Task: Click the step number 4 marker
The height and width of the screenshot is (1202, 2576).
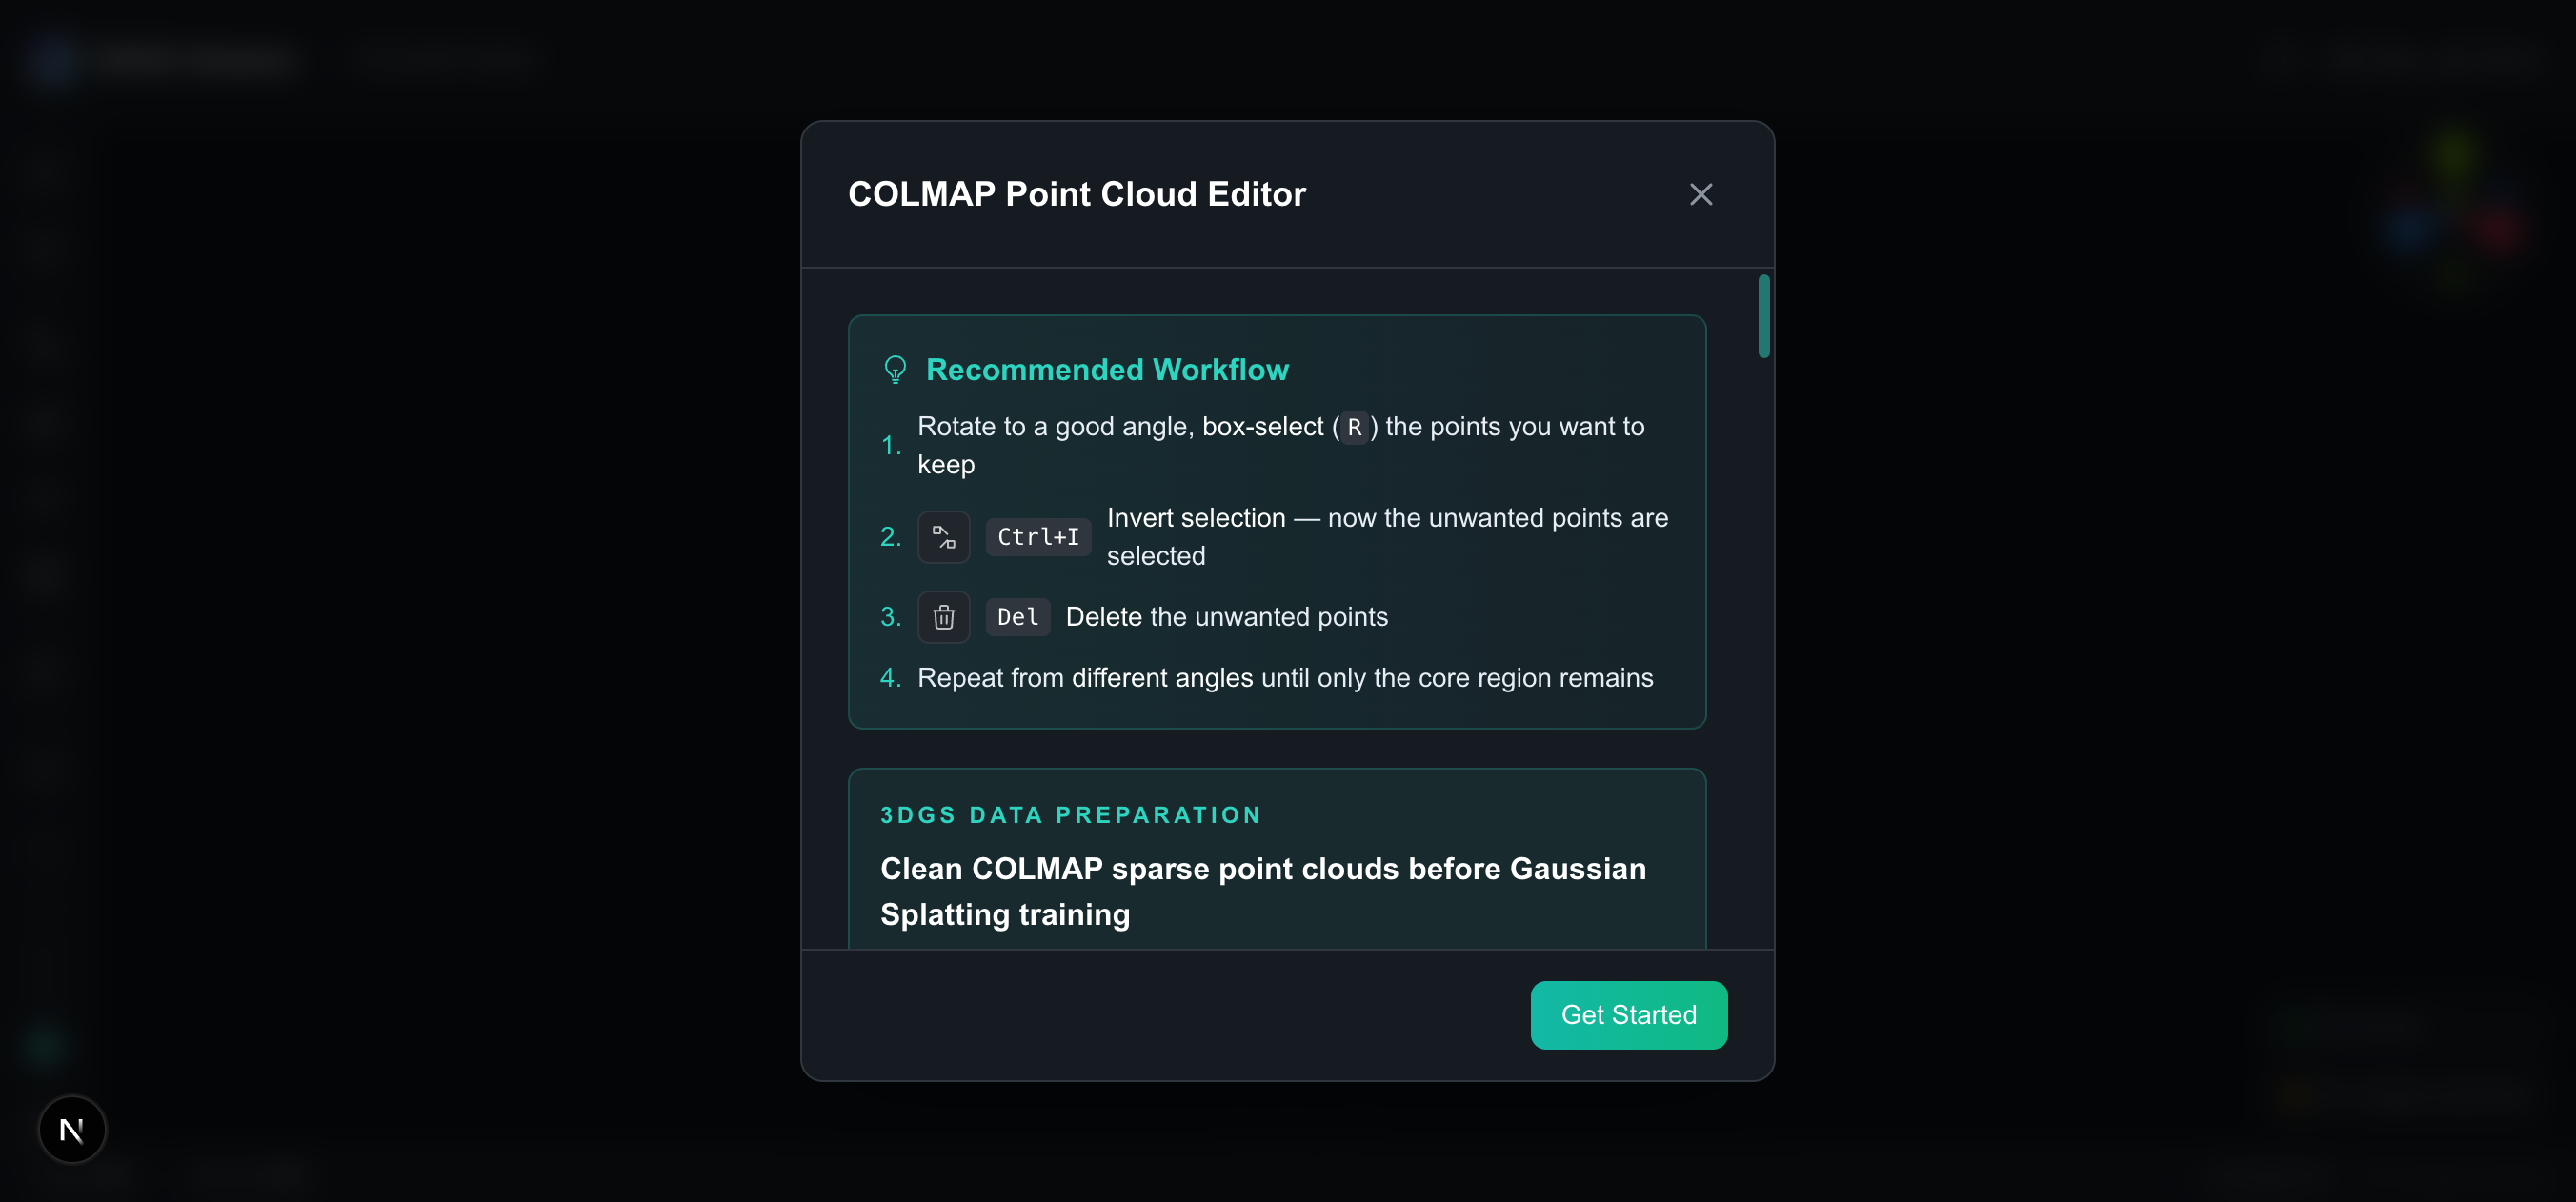Action: pyautogui.click(x=890, y=678)
